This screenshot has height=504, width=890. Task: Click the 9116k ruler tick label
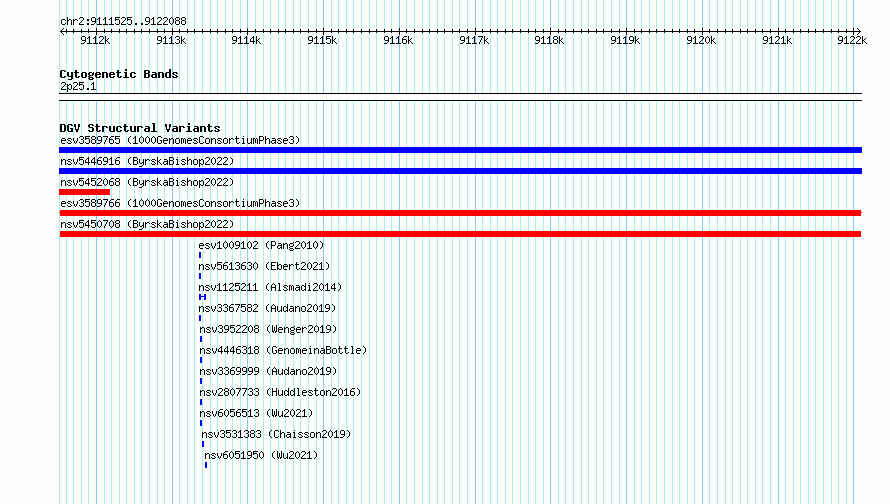pyautogui.click(x=398, y=40)
